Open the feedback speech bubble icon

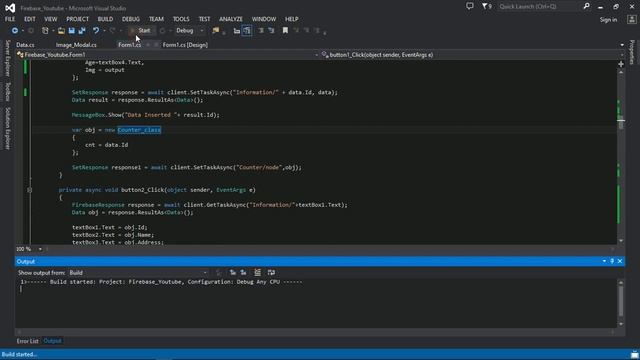coord(470,6)
